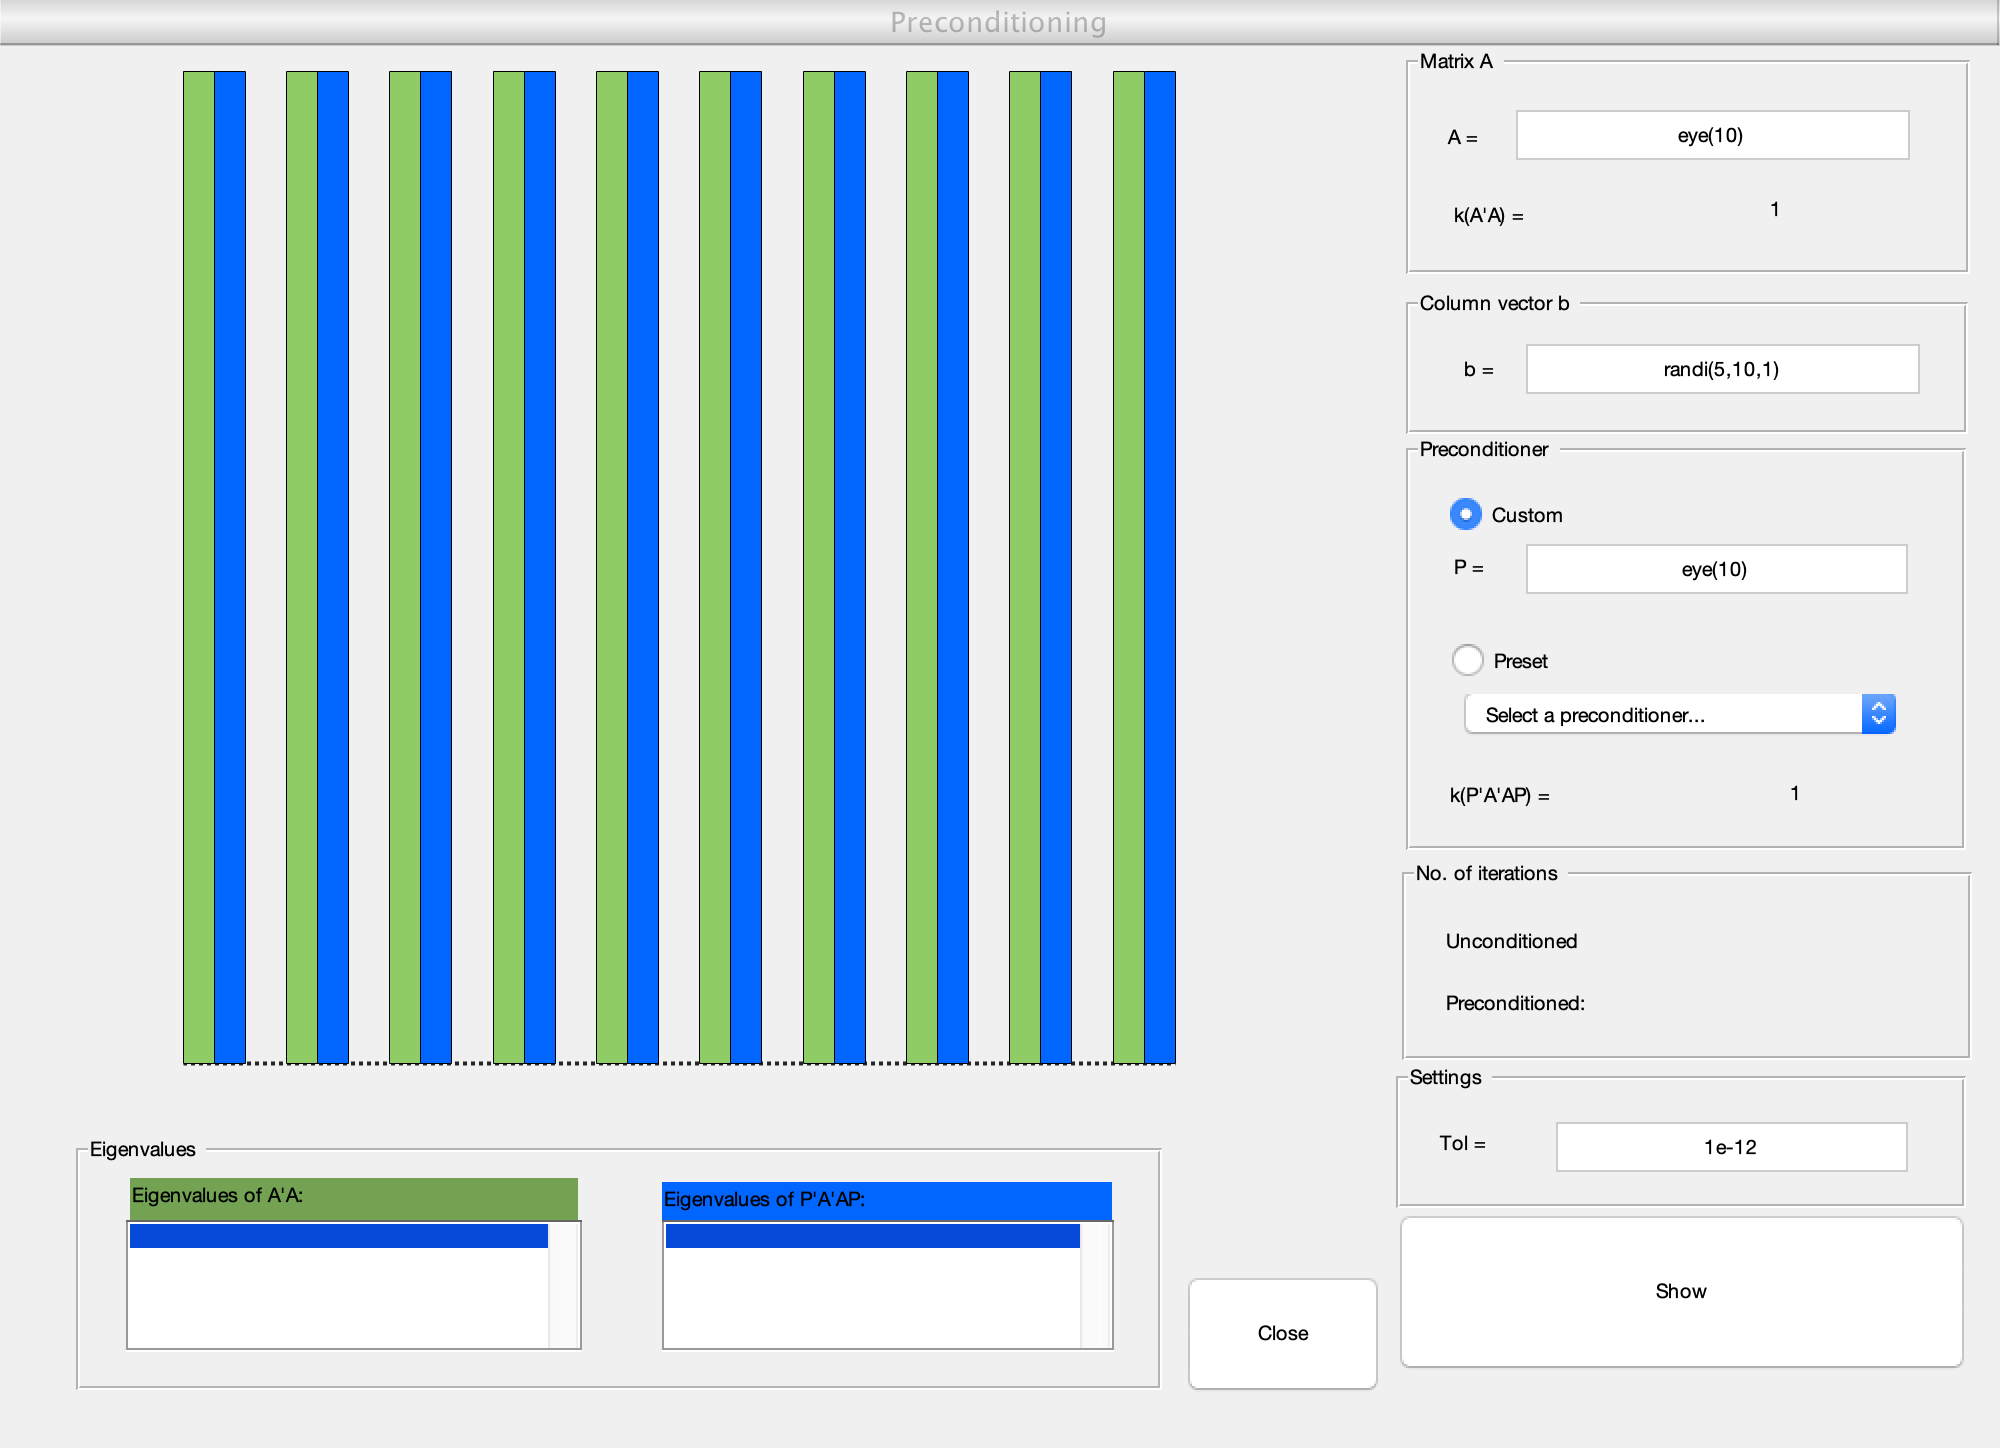The image size is (2000, 1448).
Task: Select the Custom preconditioner radio button
Action: click(1465, 514)
